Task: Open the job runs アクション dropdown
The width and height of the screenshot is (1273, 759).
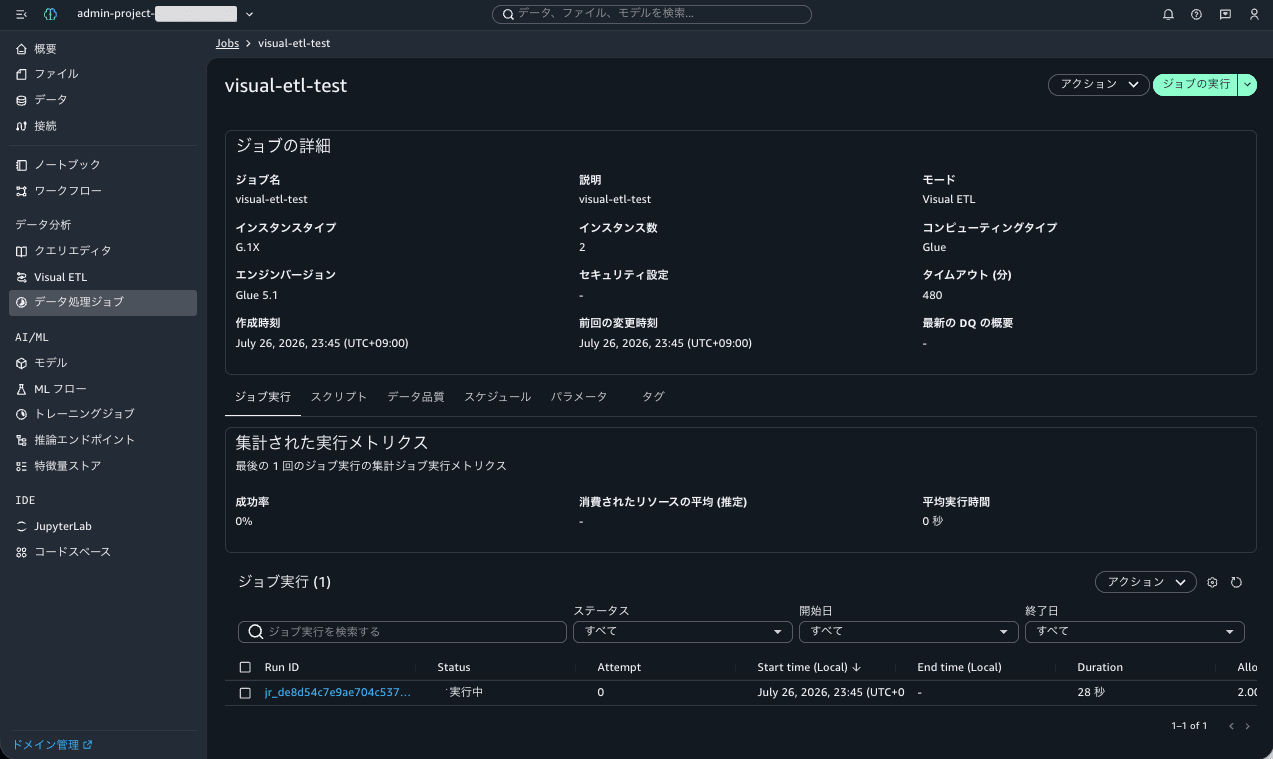Action: (1146, 582)
